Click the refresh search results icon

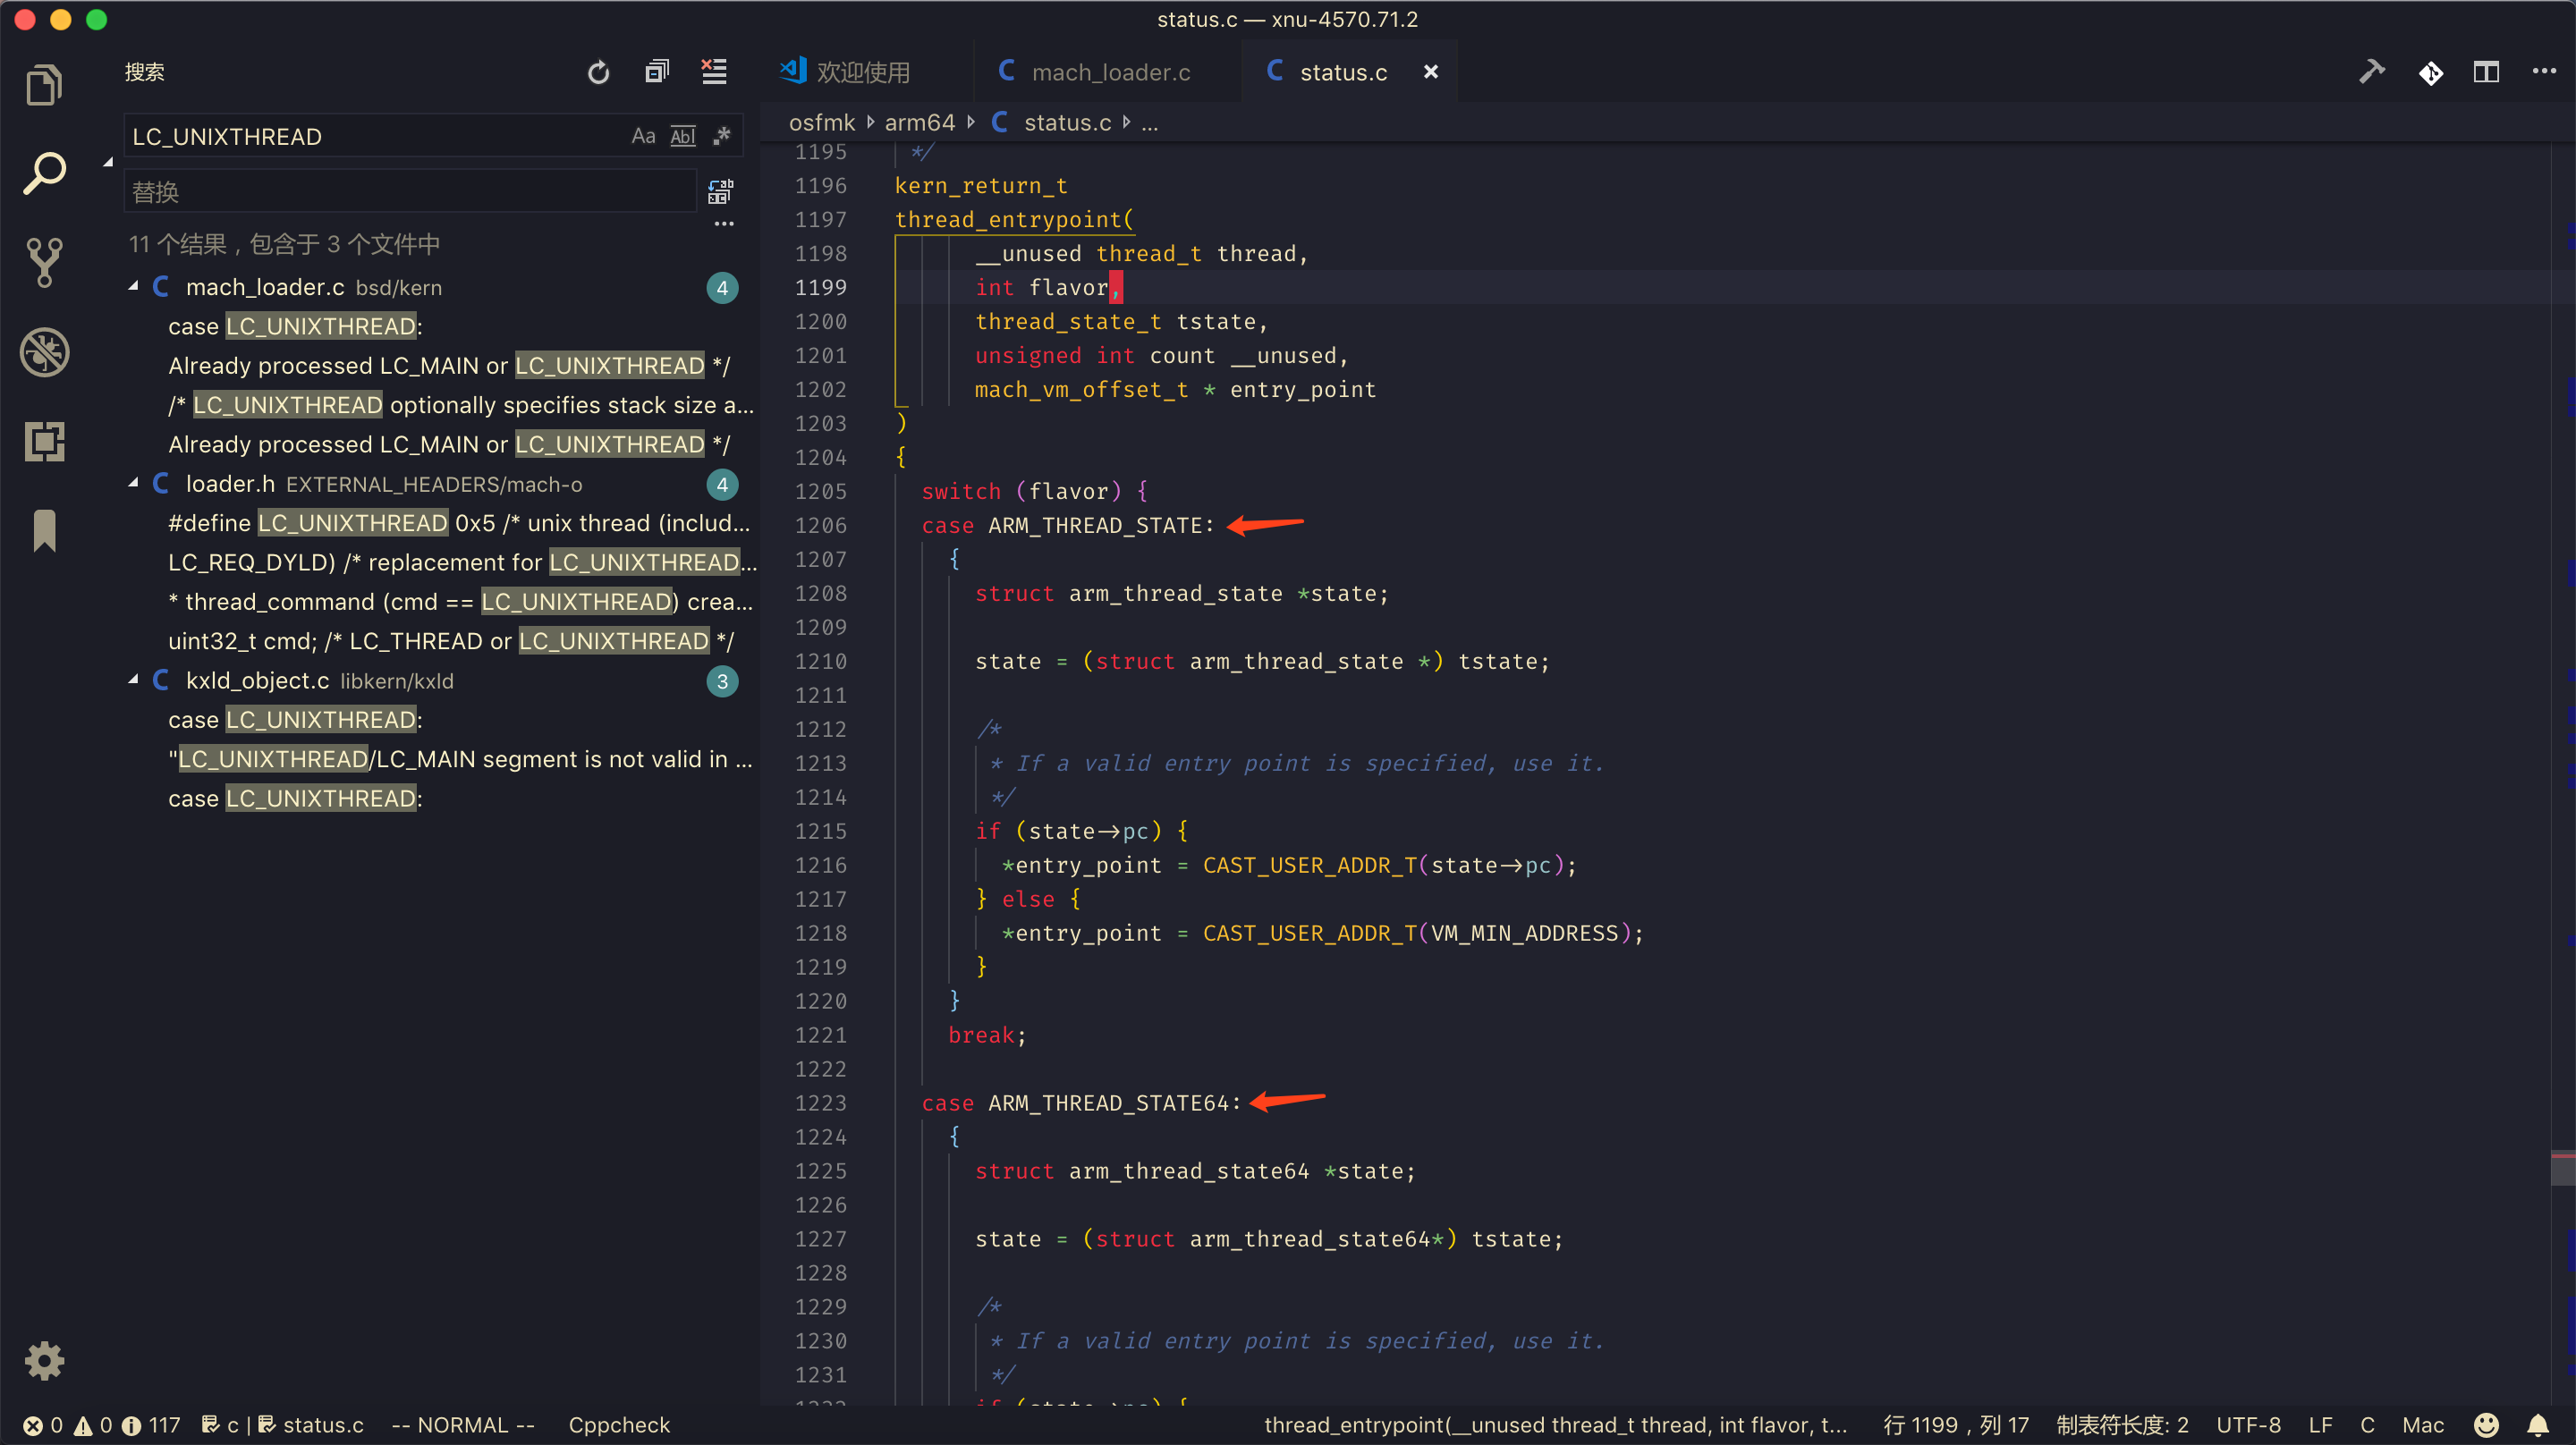pyautogui.click(x=598, y=72)
